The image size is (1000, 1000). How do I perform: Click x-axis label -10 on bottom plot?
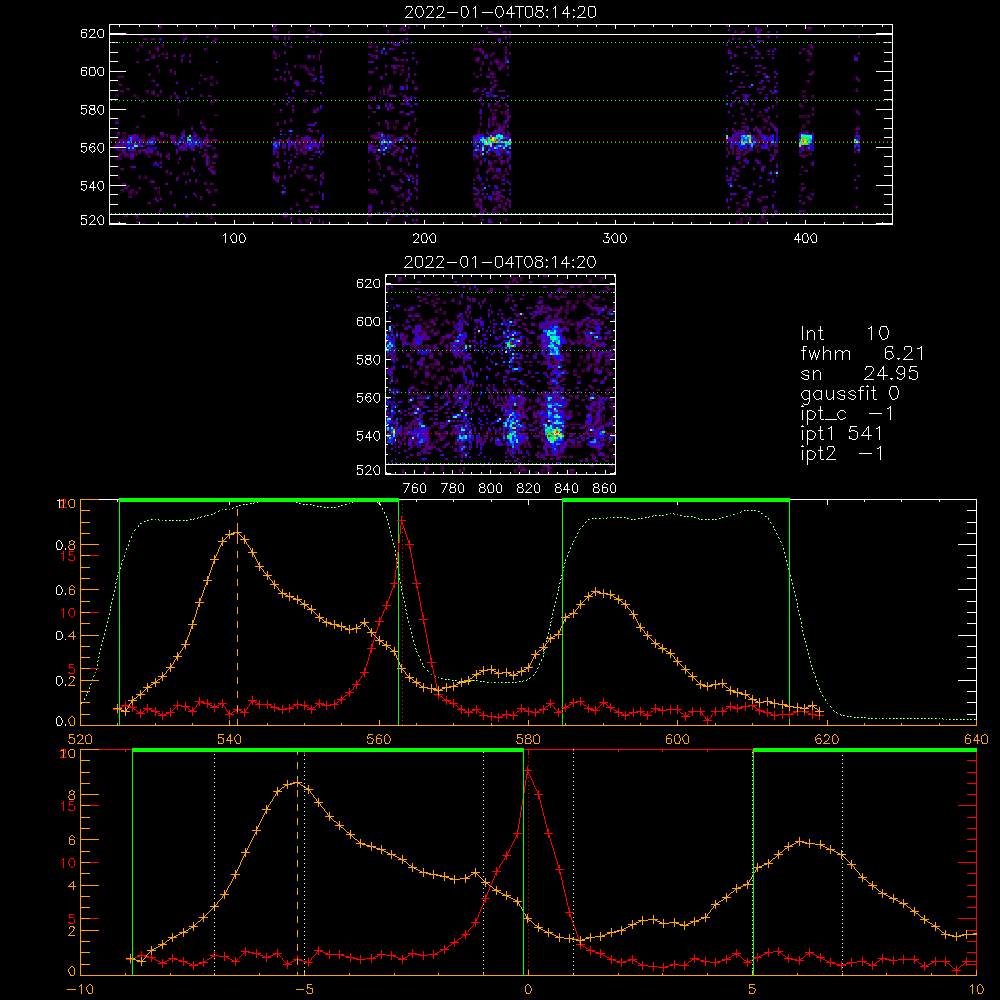(80, 990)
